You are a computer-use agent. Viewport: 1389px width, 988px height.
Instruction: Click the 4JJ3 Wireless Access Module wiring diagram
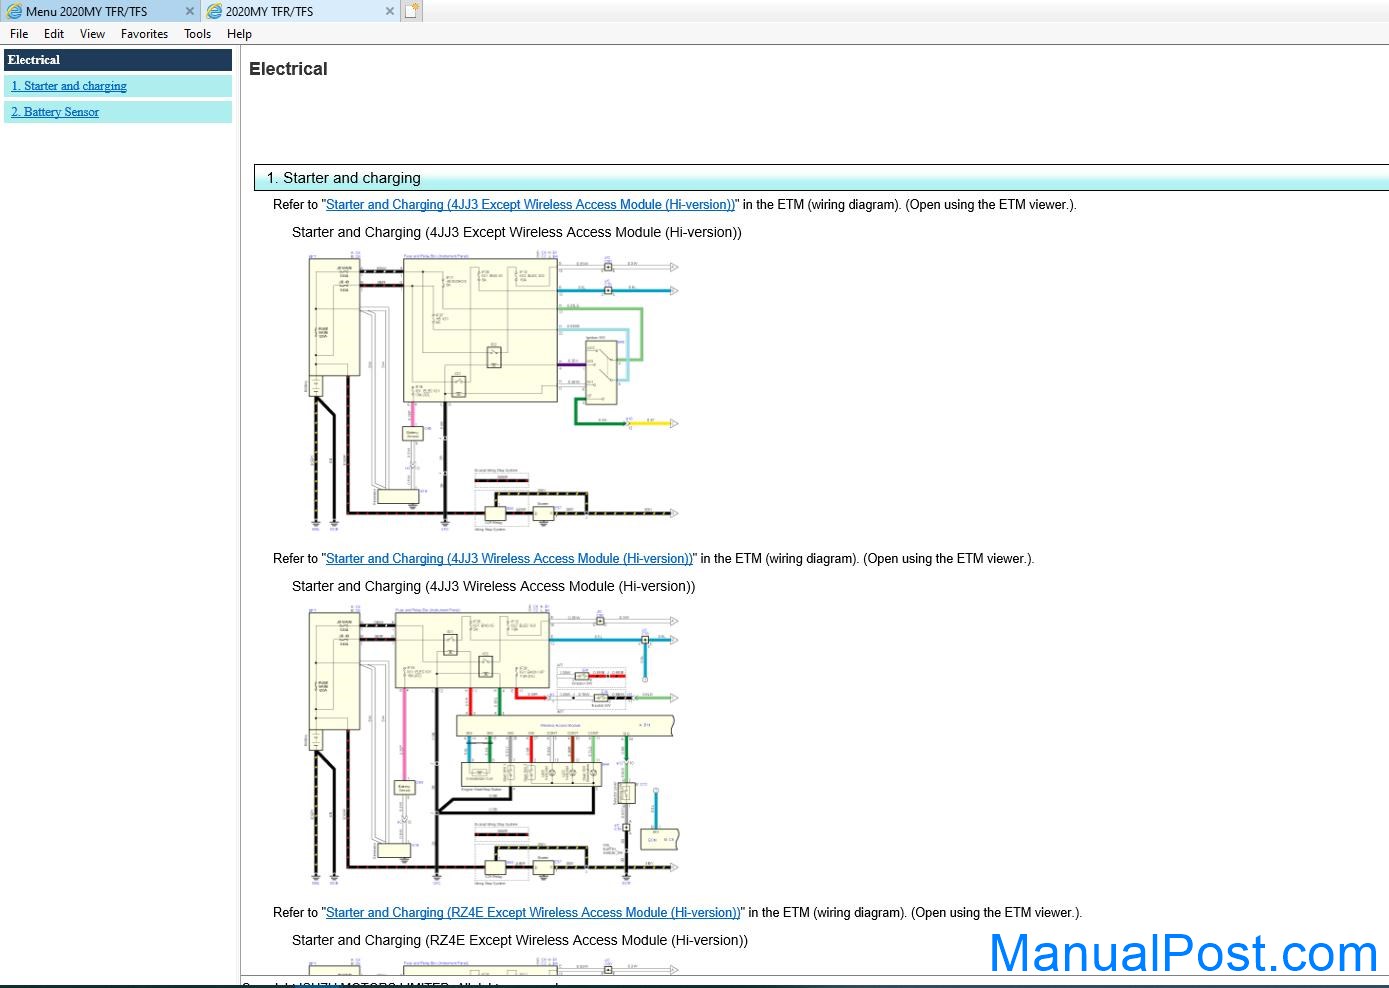[492, 745]
